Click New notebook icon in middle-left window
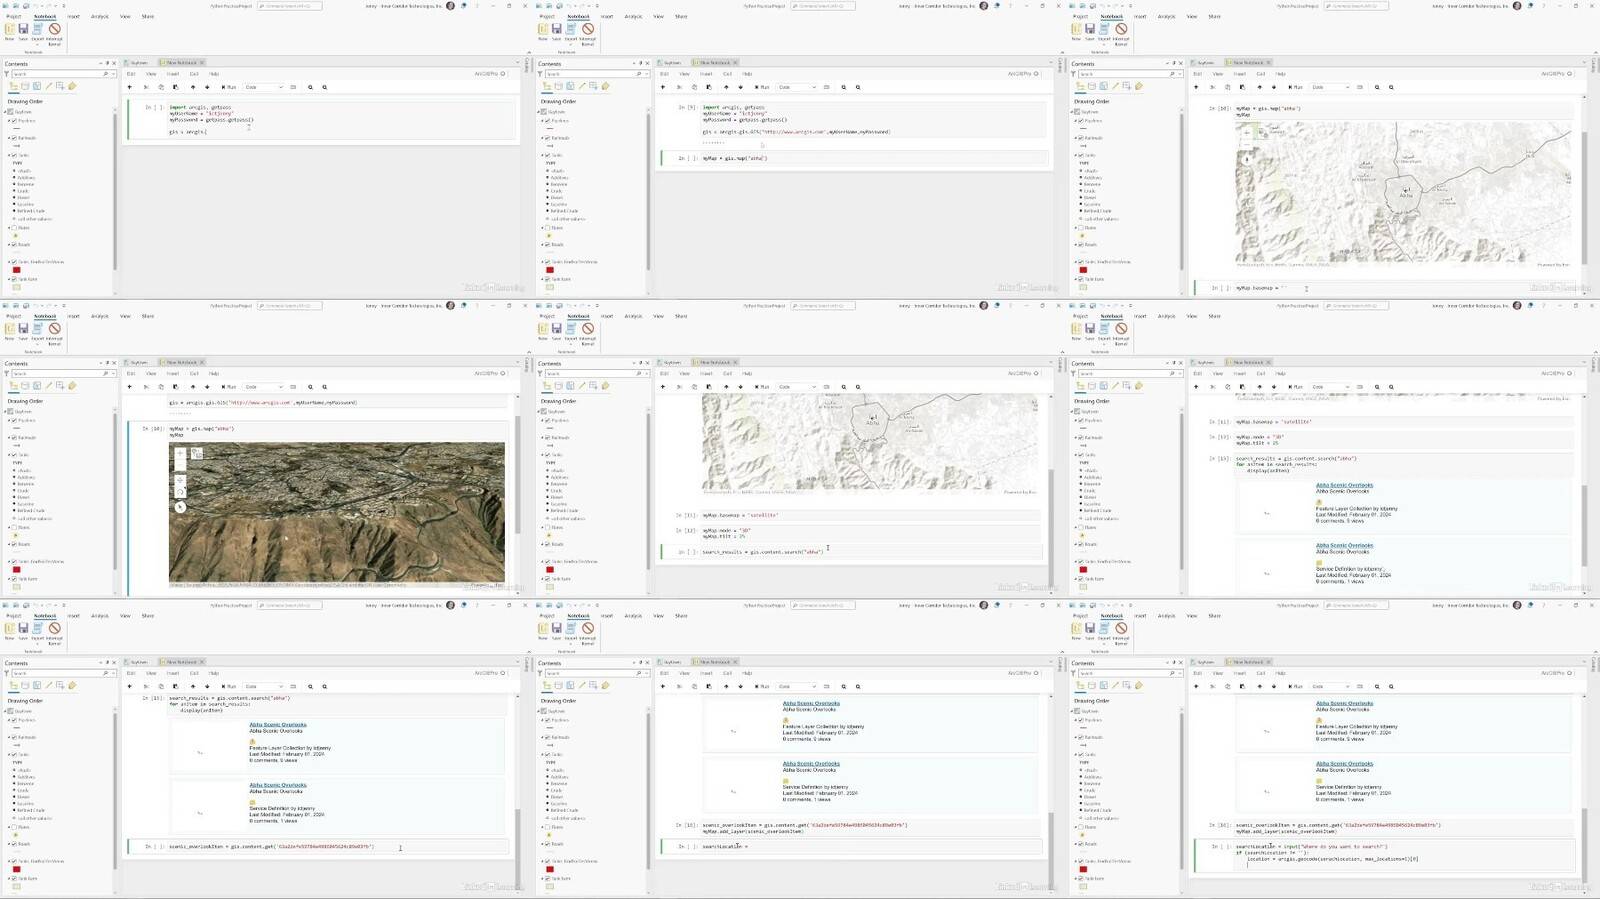Screen dimensions: 1600x899 [10, 329]
